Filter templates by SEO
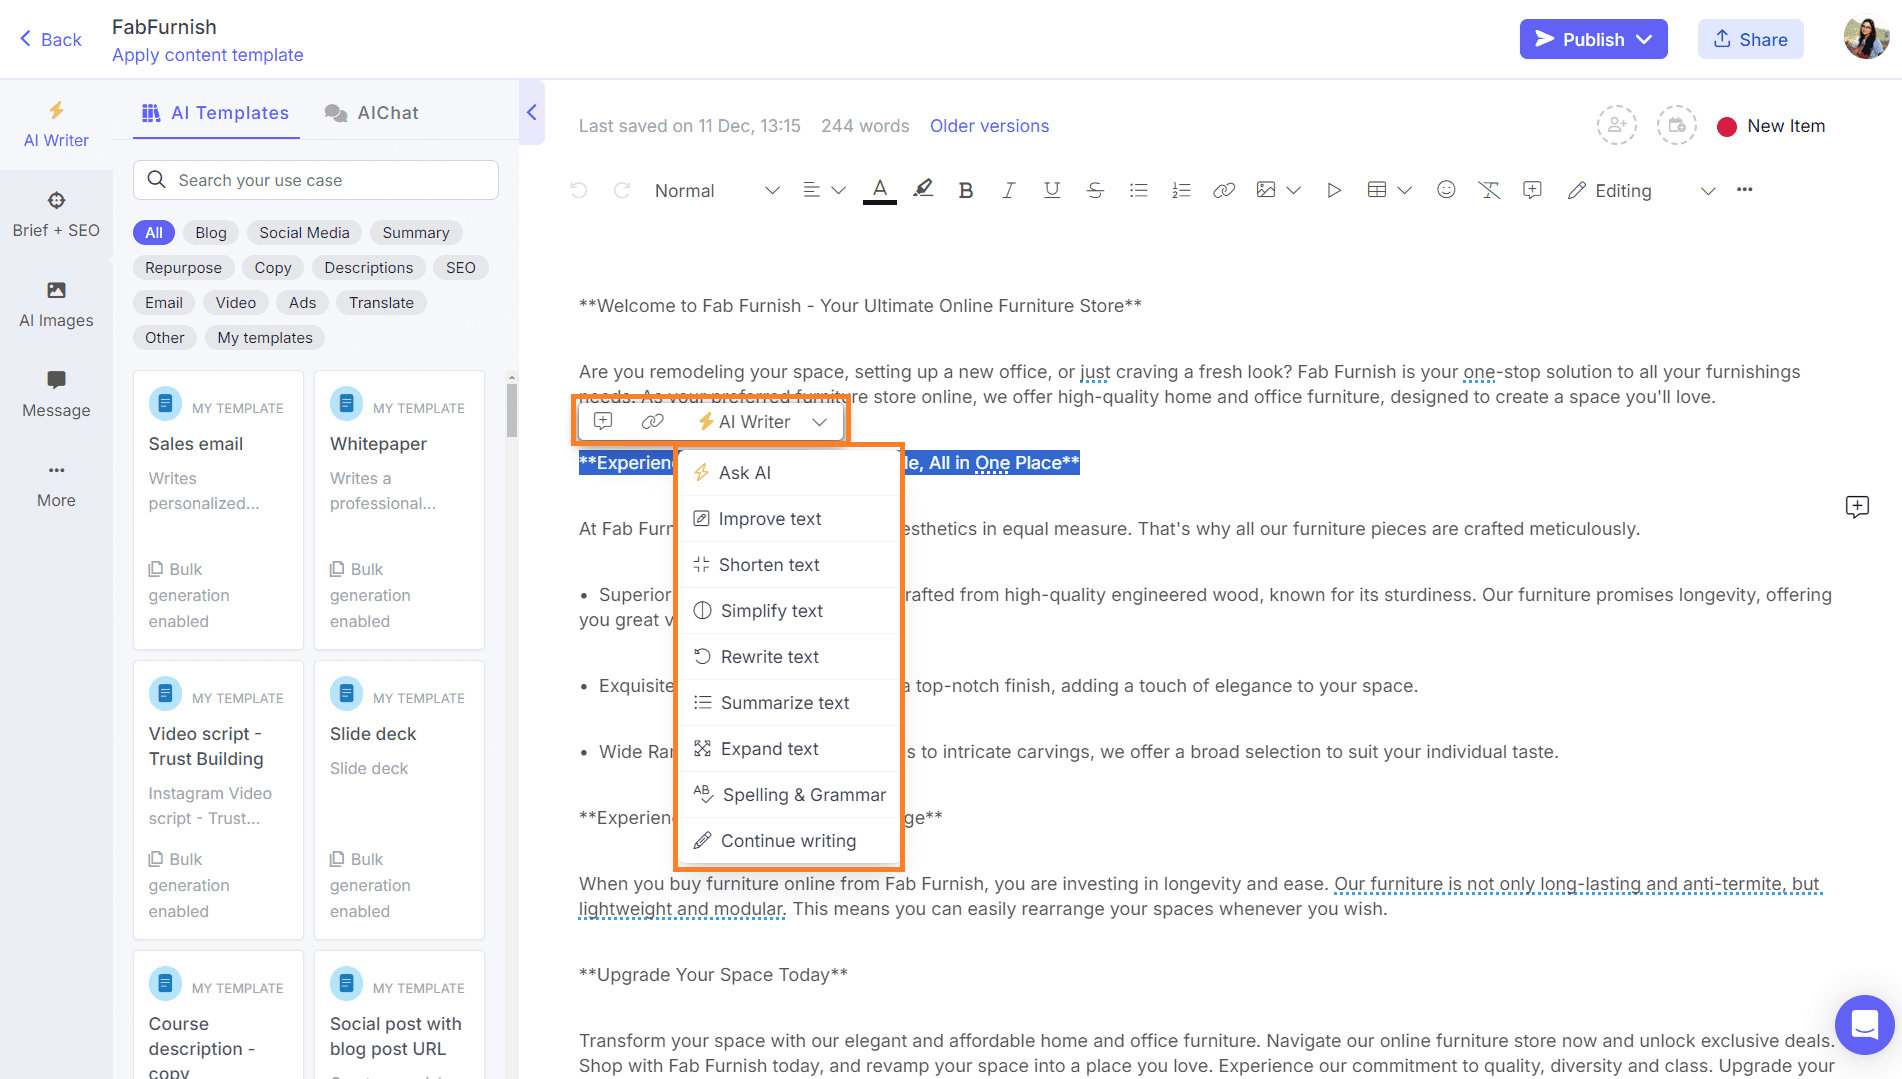1902x1079 pixels. pyautogui.click(x=461, y=267)
